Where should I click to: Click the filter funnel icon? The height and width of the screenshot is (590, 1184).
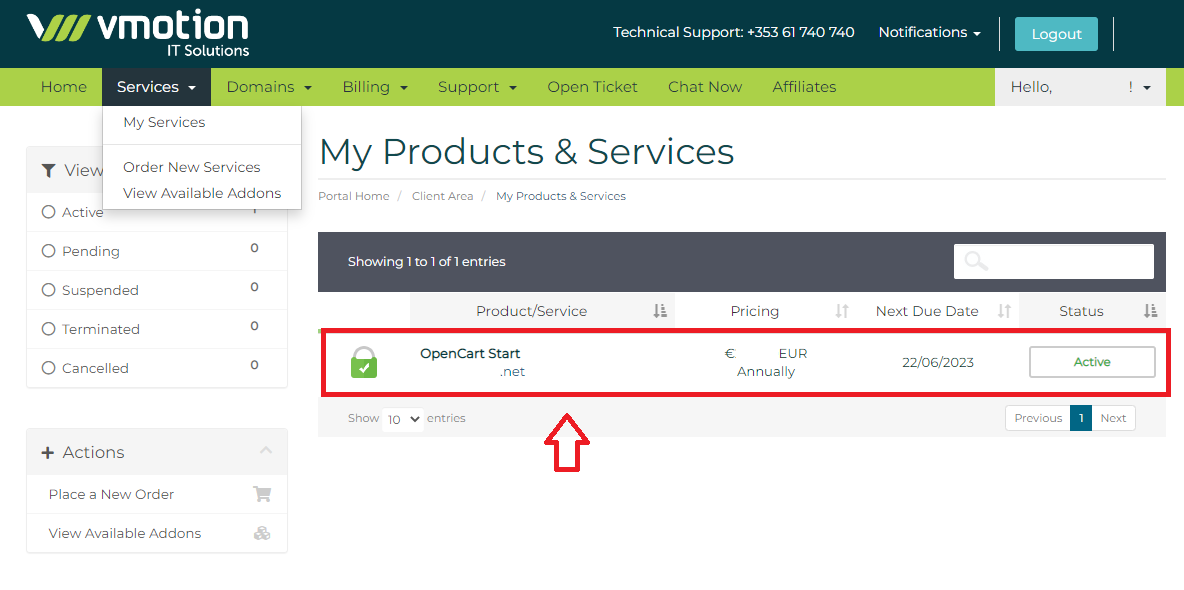48,171
